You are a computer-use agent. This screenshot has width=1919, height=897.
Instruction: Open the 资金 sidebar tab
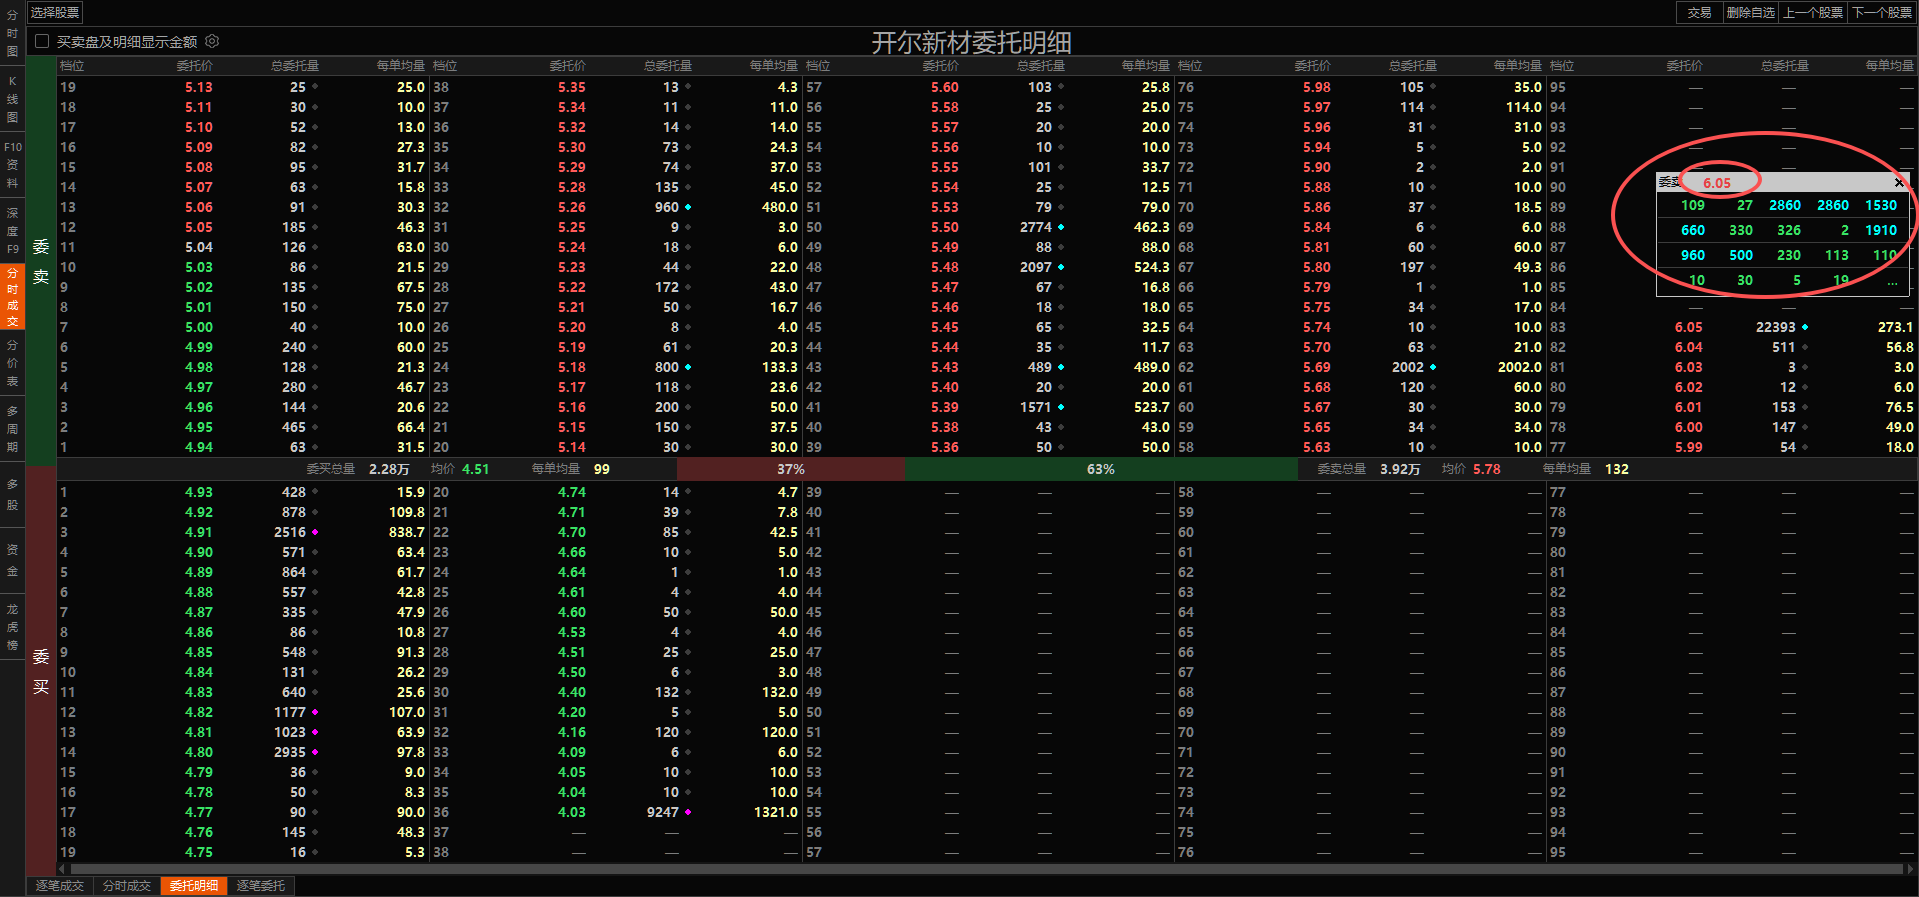(x=12, y=560)
